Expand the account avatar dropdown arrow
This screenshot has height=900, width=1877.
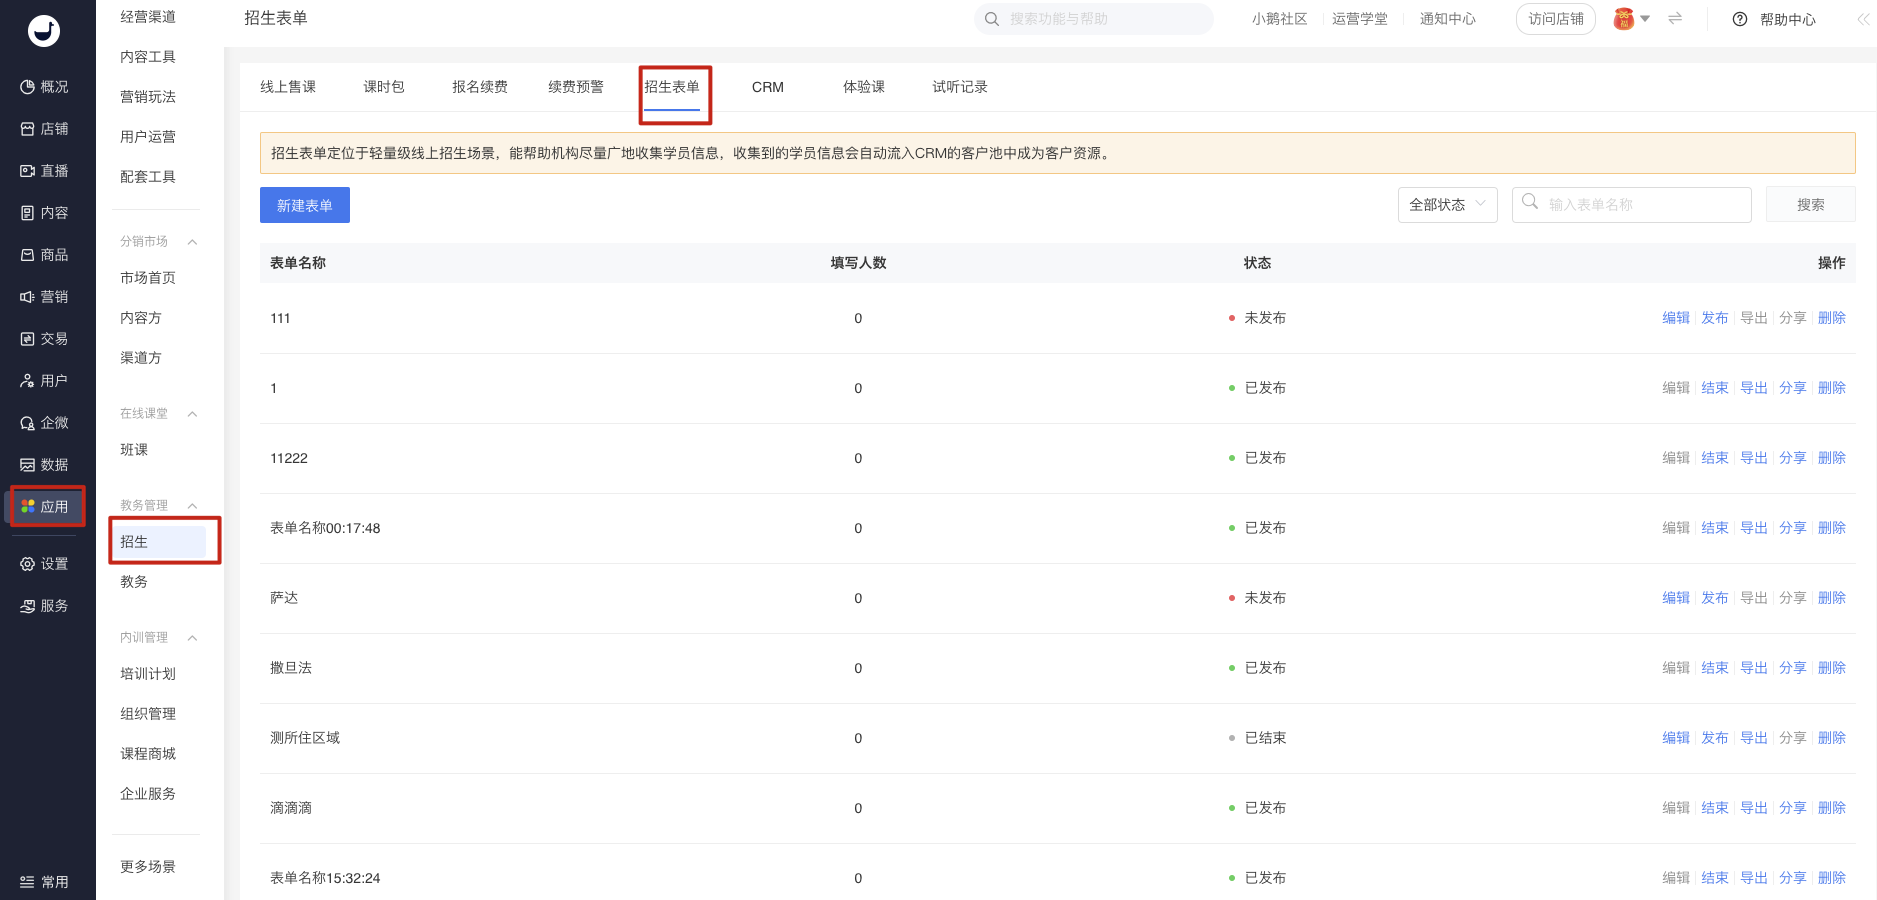click(1645, 19)
